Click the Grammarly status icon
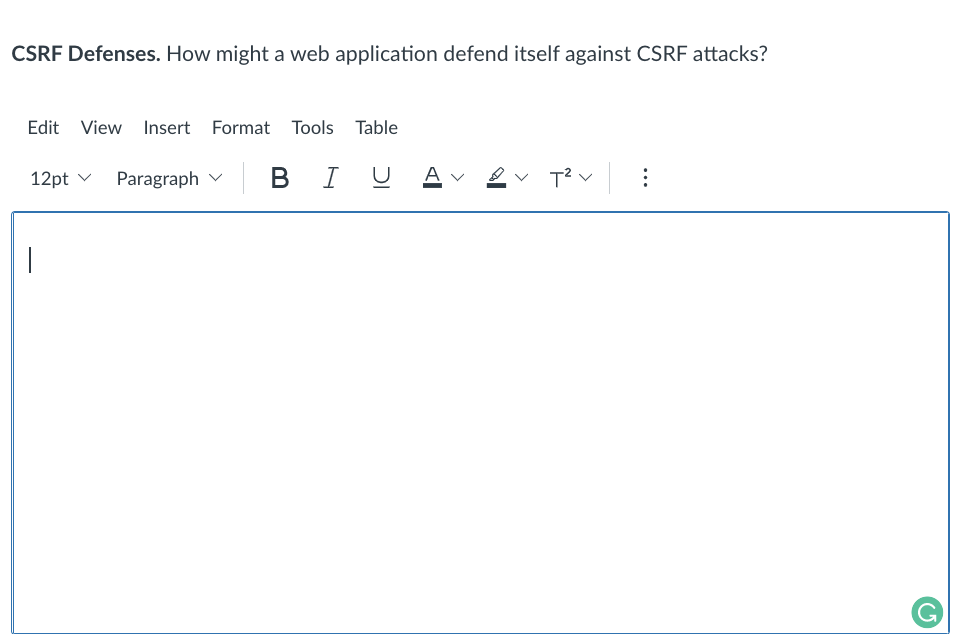968x634 pixels. click(926, 612)
